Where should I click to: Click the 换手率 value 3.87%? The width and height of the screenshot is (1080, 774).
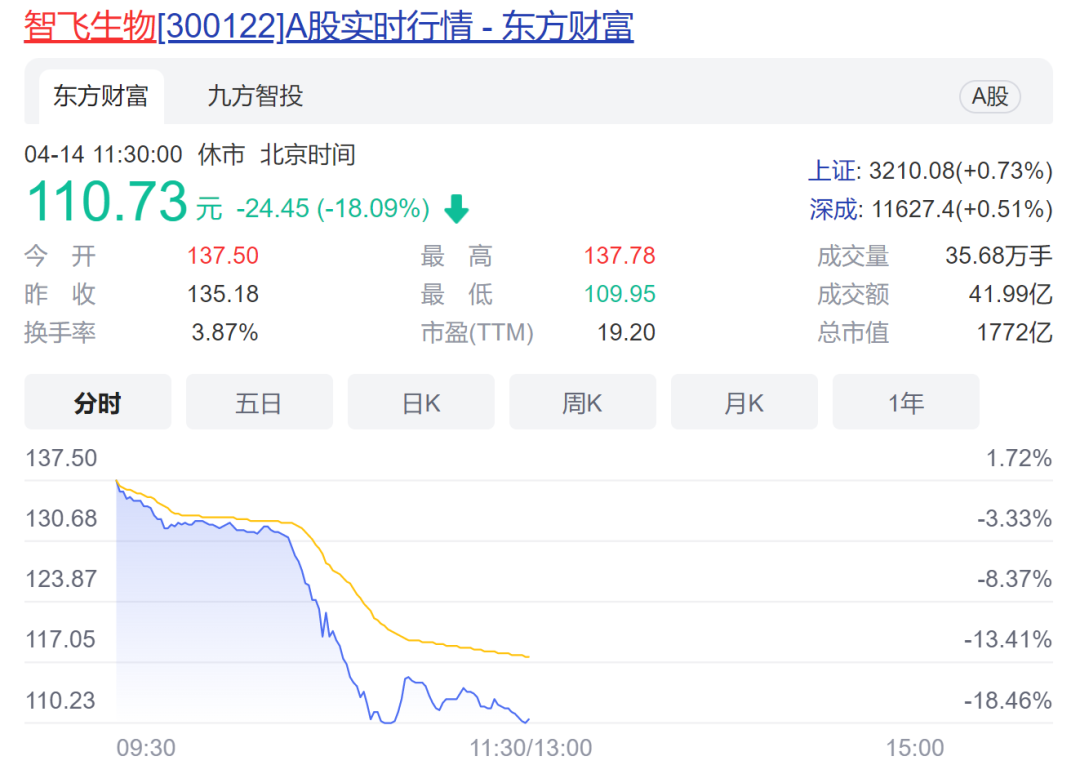pyautogui.click(x=225, y=333)
